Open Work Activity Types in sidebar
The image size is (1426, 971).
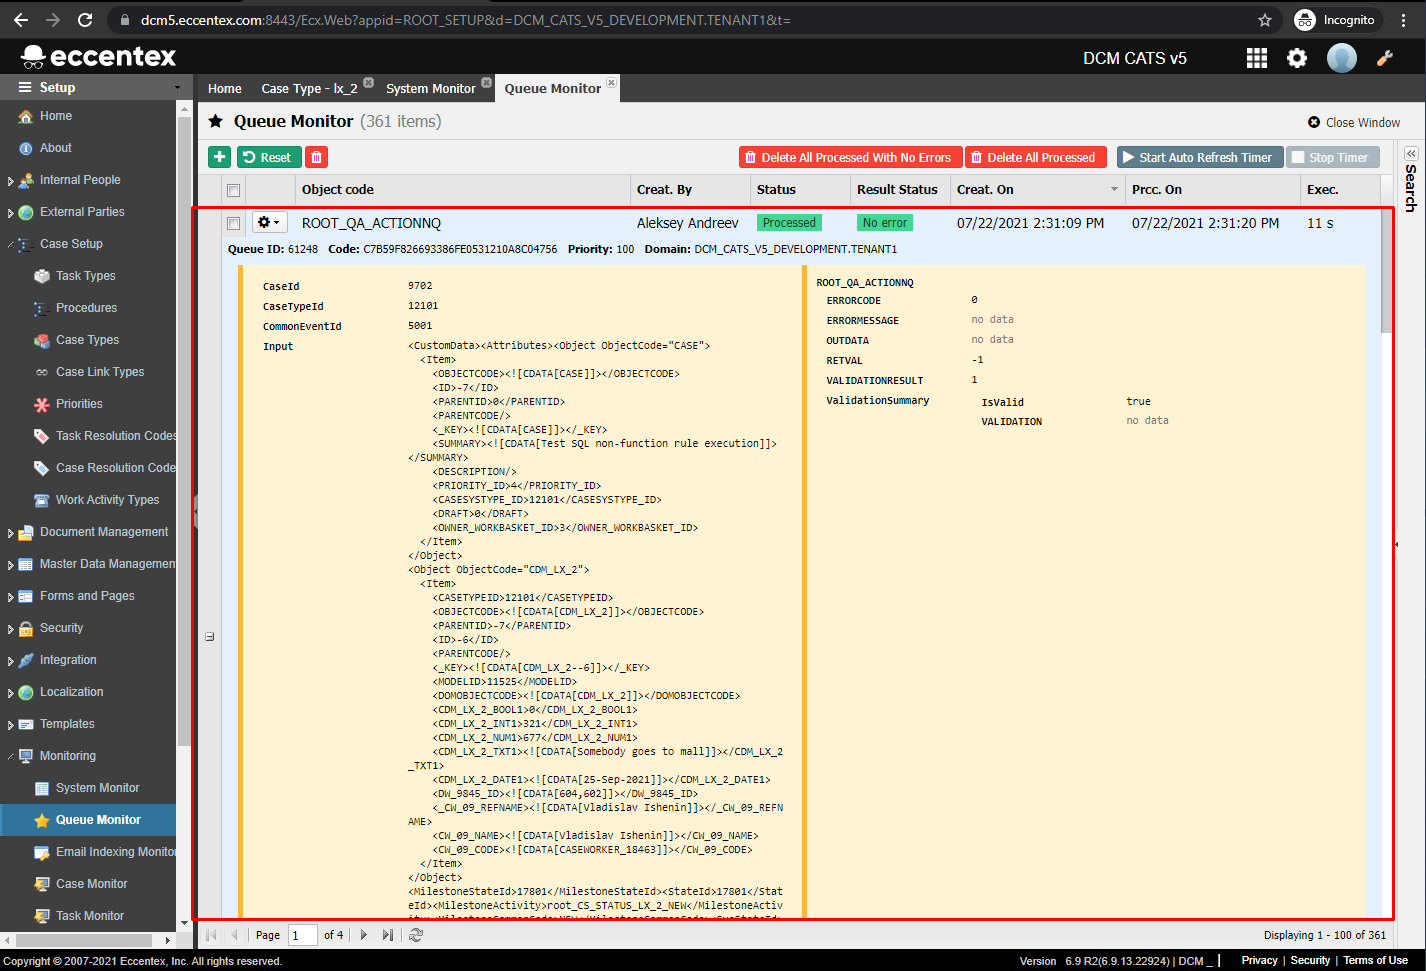coord(107,500)
